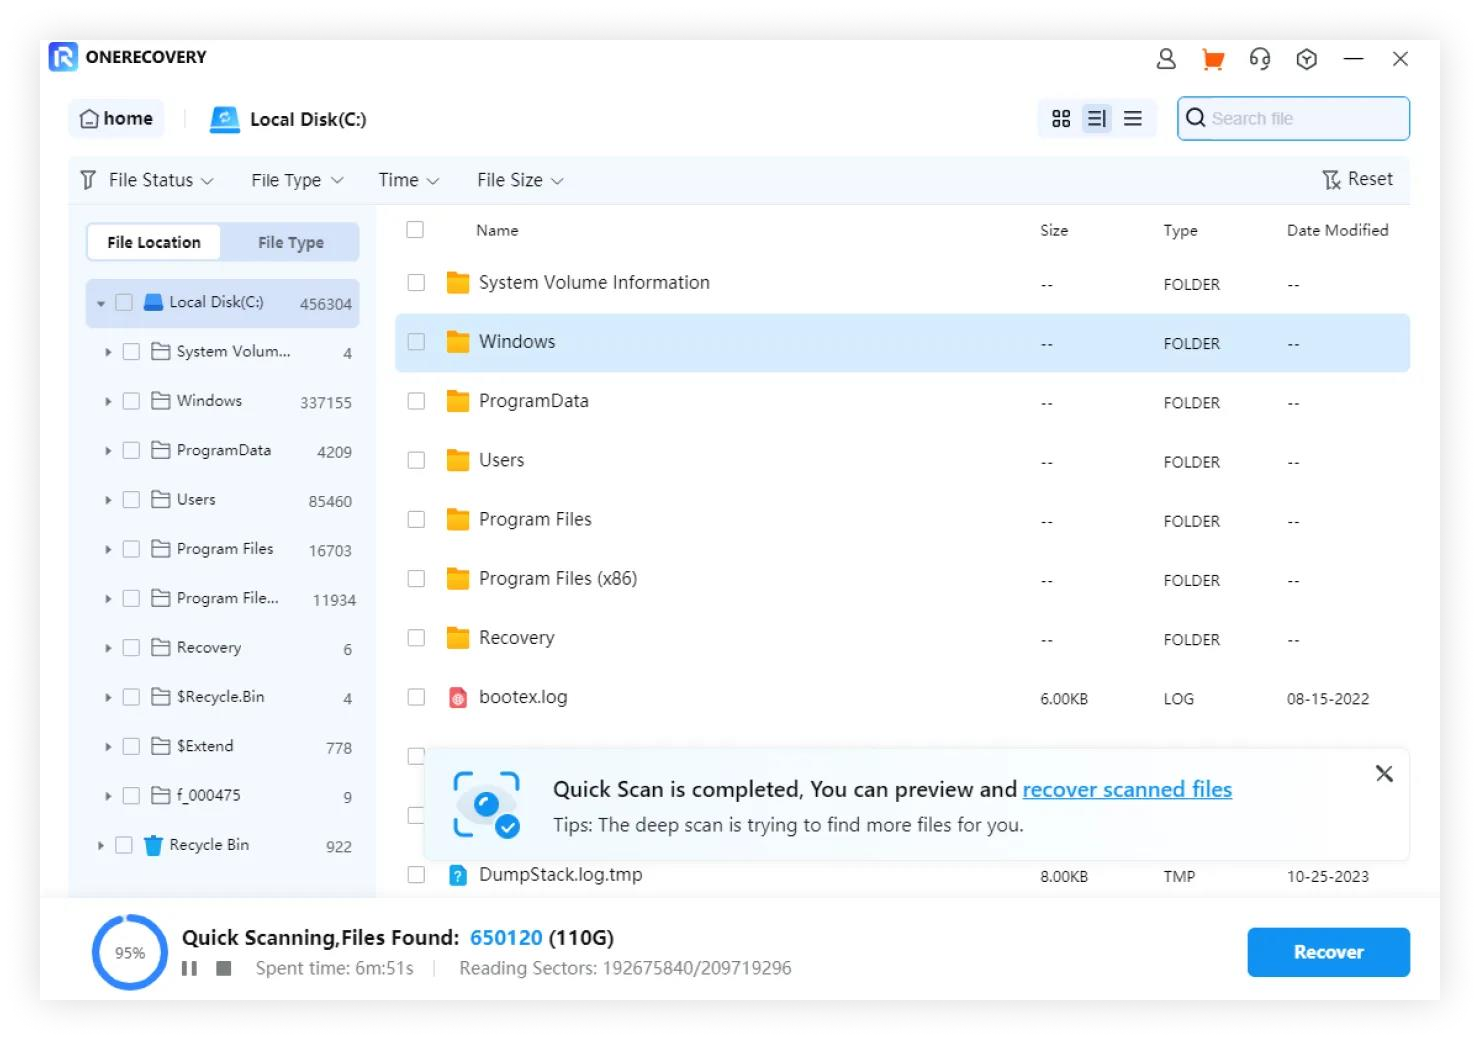Check the Local Disk(C:) tree checkbox
The image size is (1480, 1040).
tap(124, 302)
